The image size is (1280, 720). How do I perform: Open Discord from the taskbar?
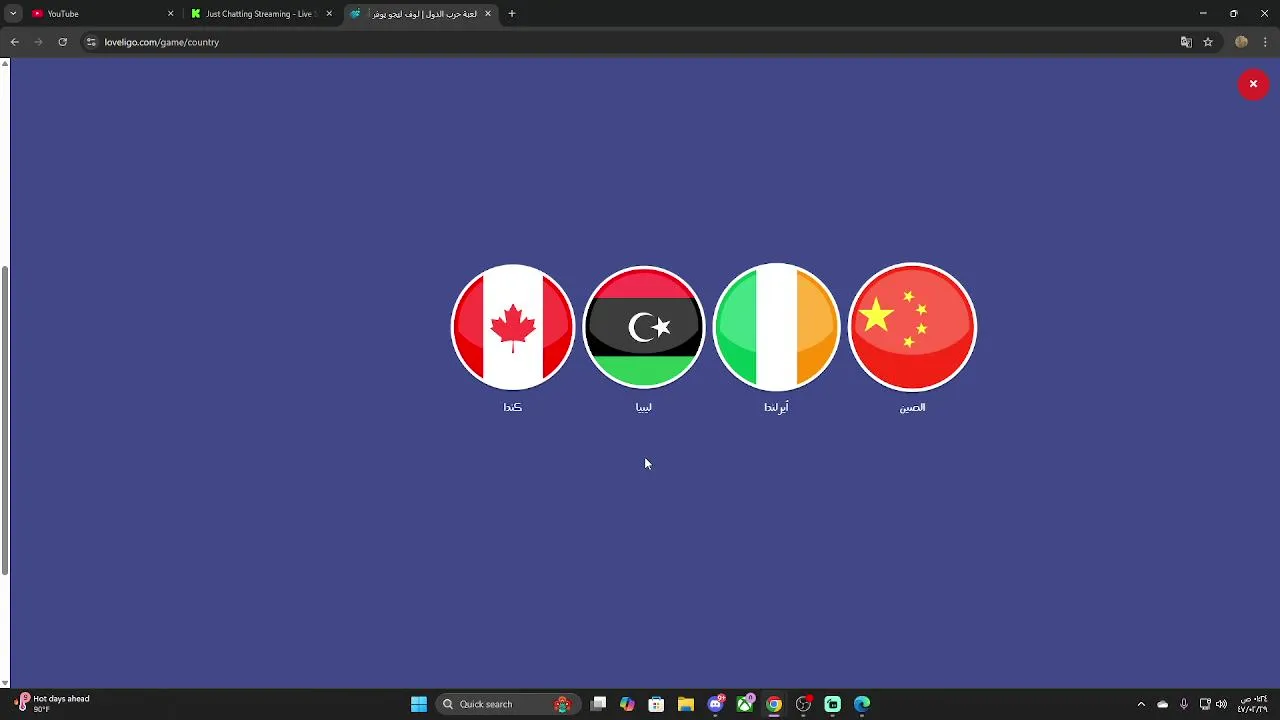tap(716, 704)
